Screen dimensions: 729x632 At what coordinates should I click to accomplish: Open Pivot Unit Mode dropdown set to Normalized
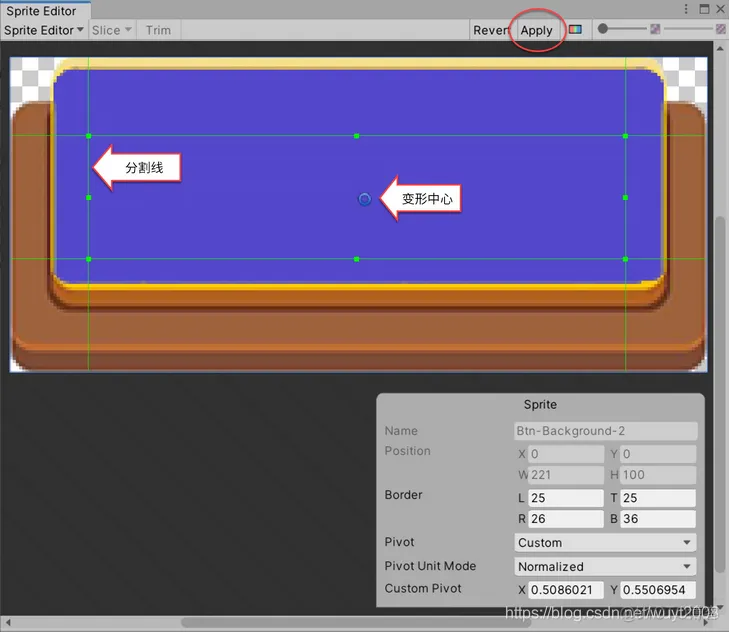pos(605,566)
